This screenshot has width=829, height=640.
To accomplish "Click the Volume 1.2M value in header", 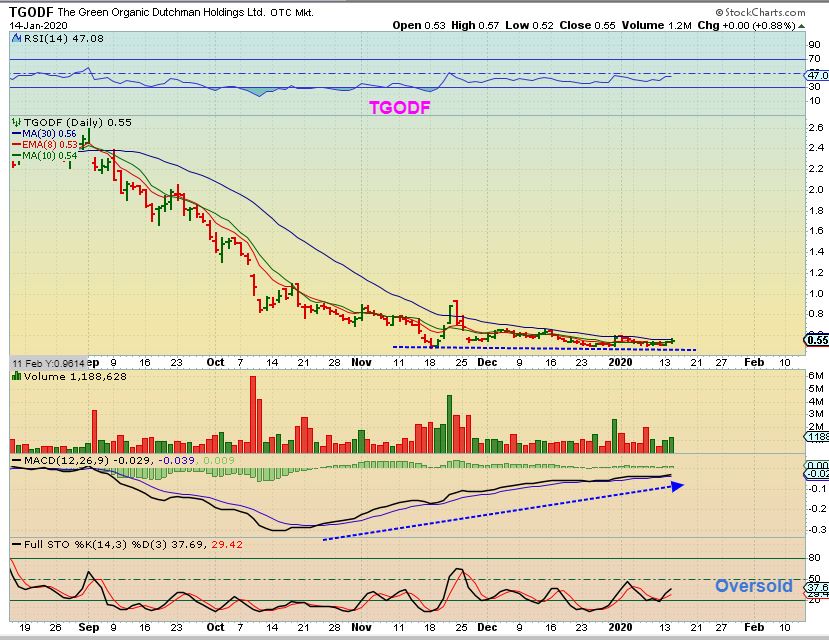I will coord(656,25).
